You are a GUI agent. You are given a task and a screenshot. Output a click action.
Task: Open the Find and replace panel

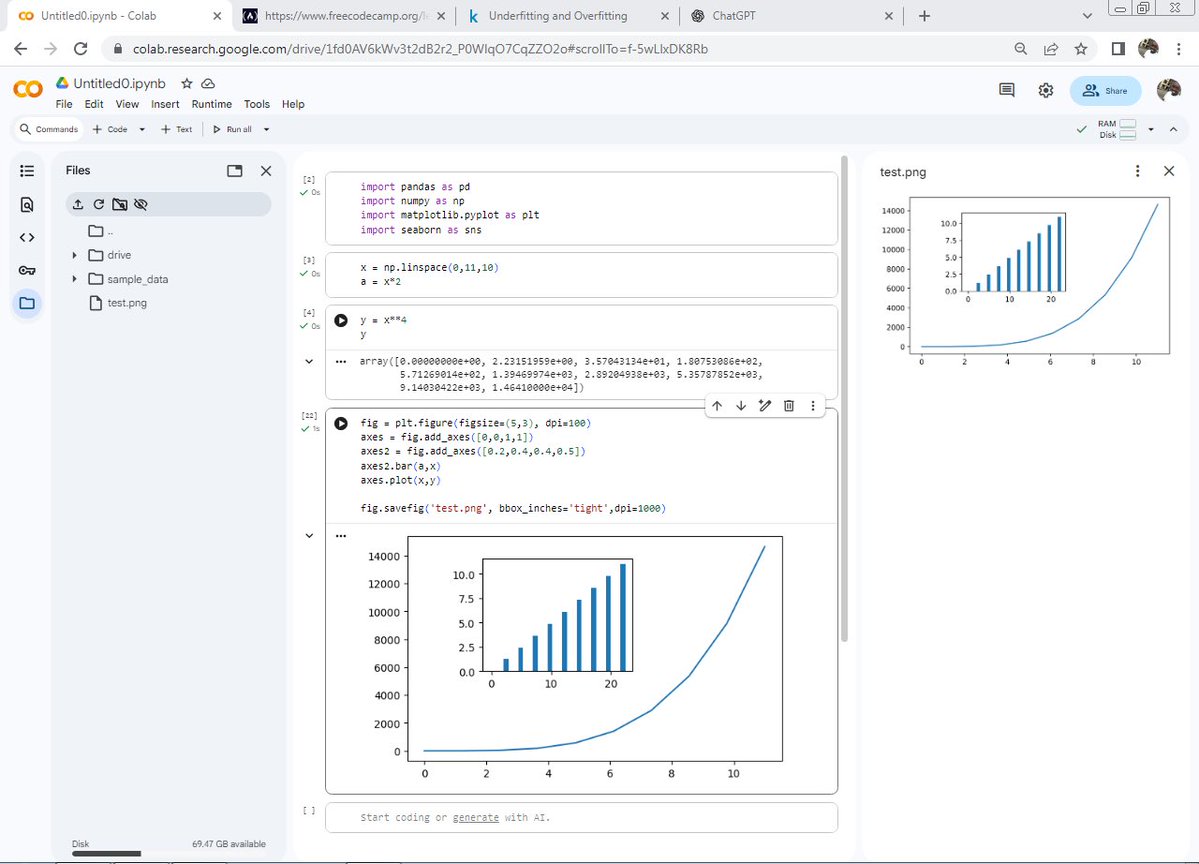[x=27, y=204]
